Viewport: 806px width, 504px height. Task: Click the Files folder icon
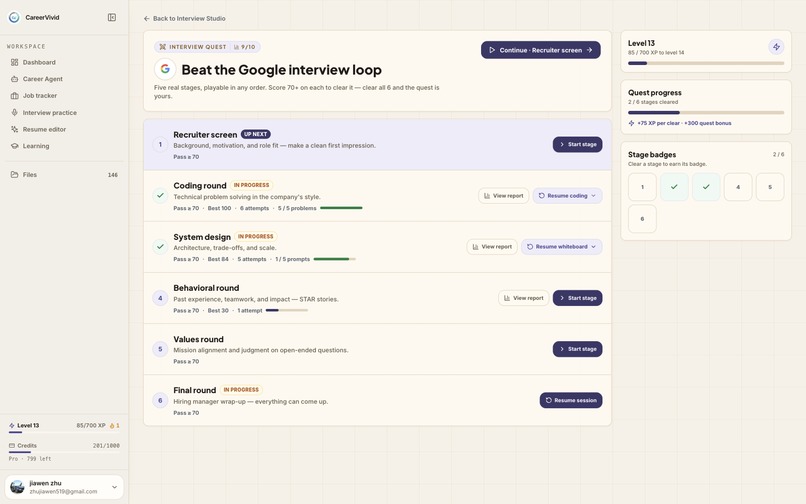pyautogui.click(x=14, y=175)
